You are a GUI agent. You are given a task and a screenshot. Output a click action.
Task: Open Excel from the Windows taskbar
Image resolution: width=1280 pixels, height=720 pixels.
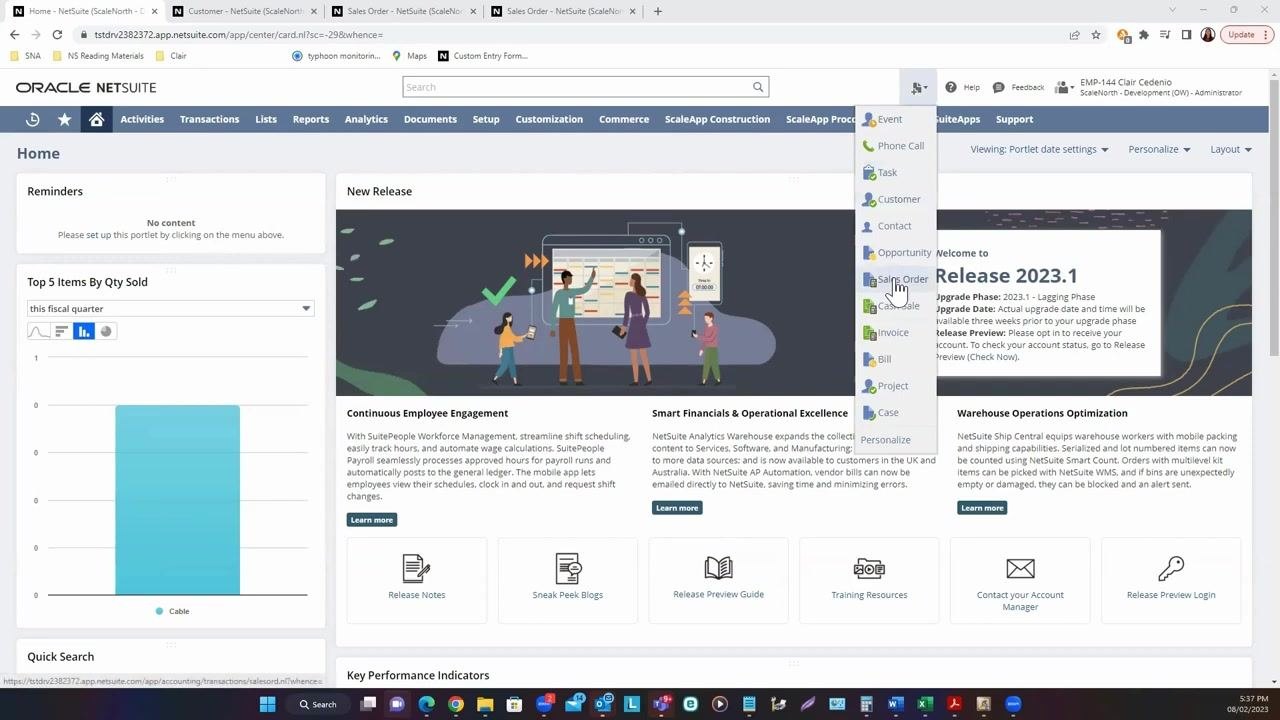click(x=925, y=704)
